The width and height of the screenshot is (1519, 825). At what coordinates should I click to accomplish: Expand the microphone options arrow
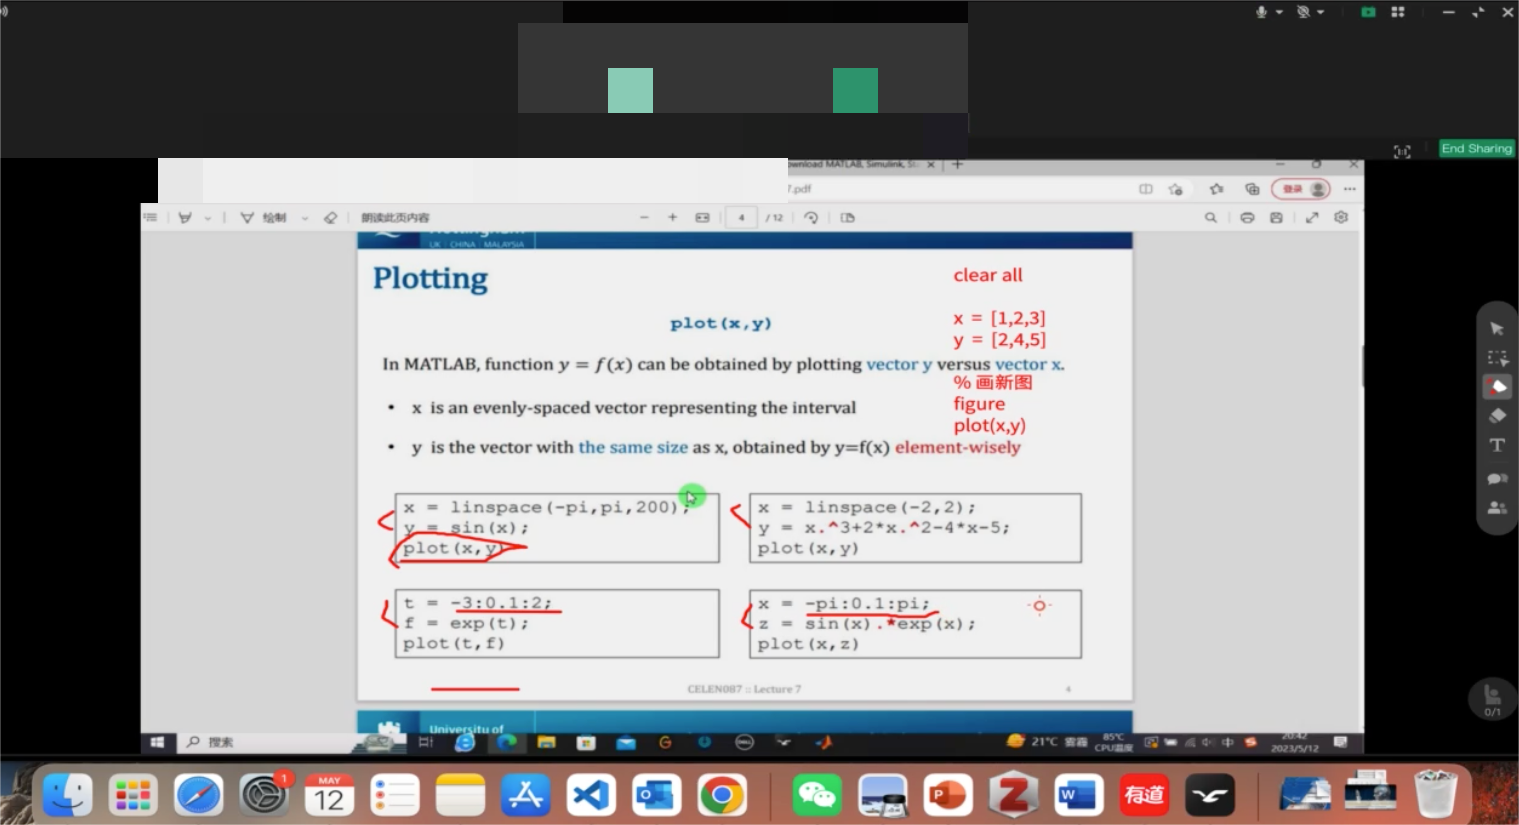point(1279,12)
